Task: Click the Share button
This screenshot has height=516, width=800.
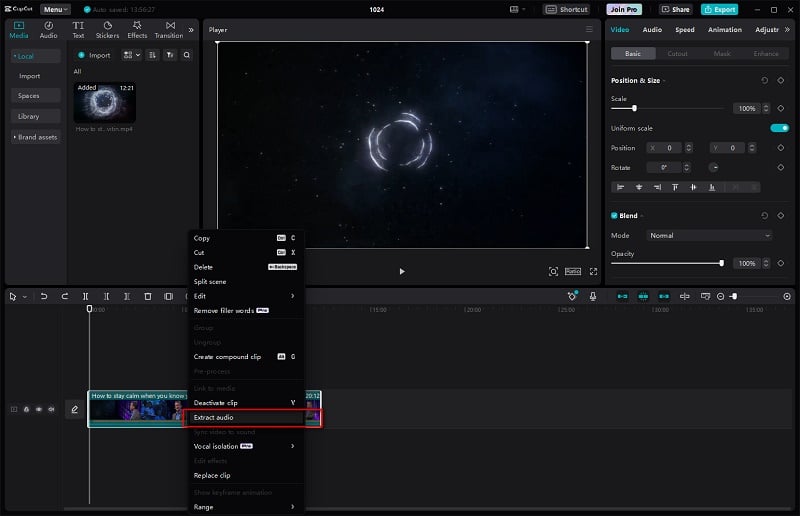Action: (676, 9)
